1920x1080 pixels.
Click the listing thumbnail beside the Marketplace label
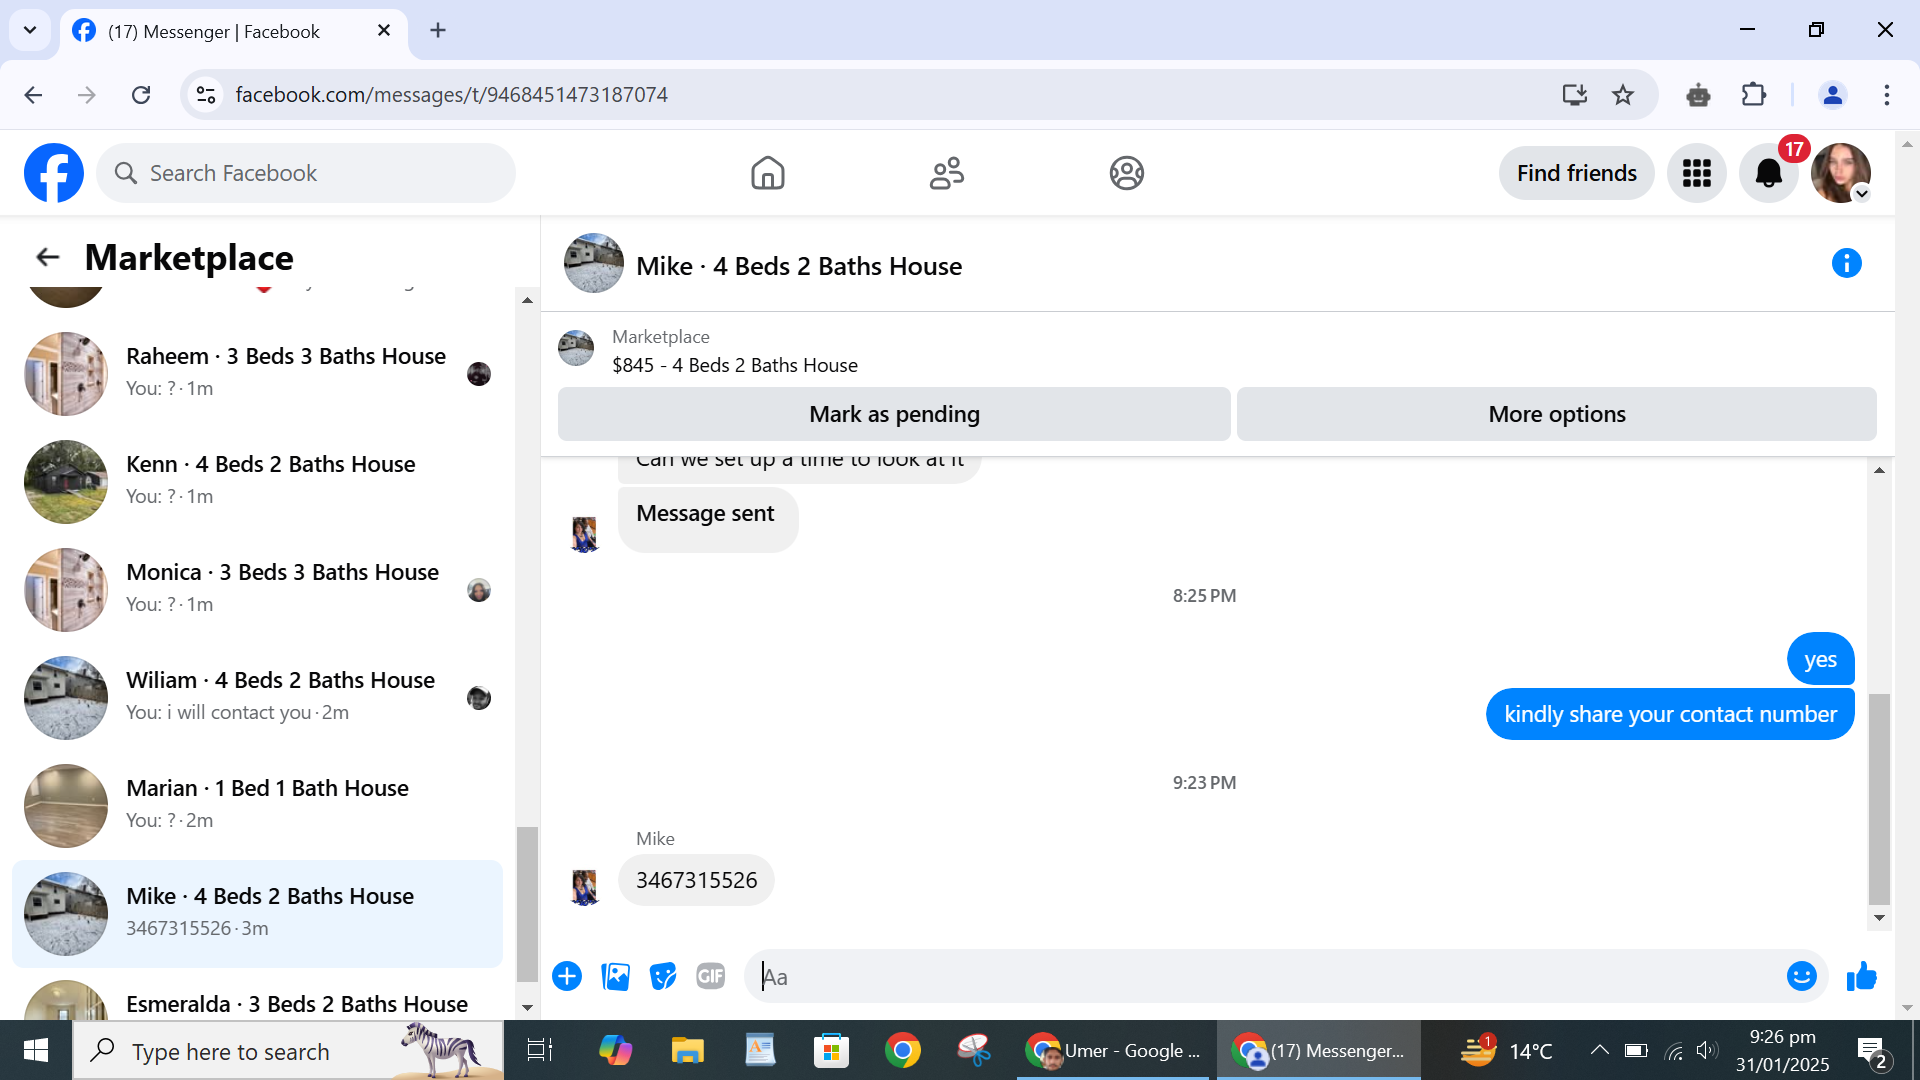[x=576, y=348]
